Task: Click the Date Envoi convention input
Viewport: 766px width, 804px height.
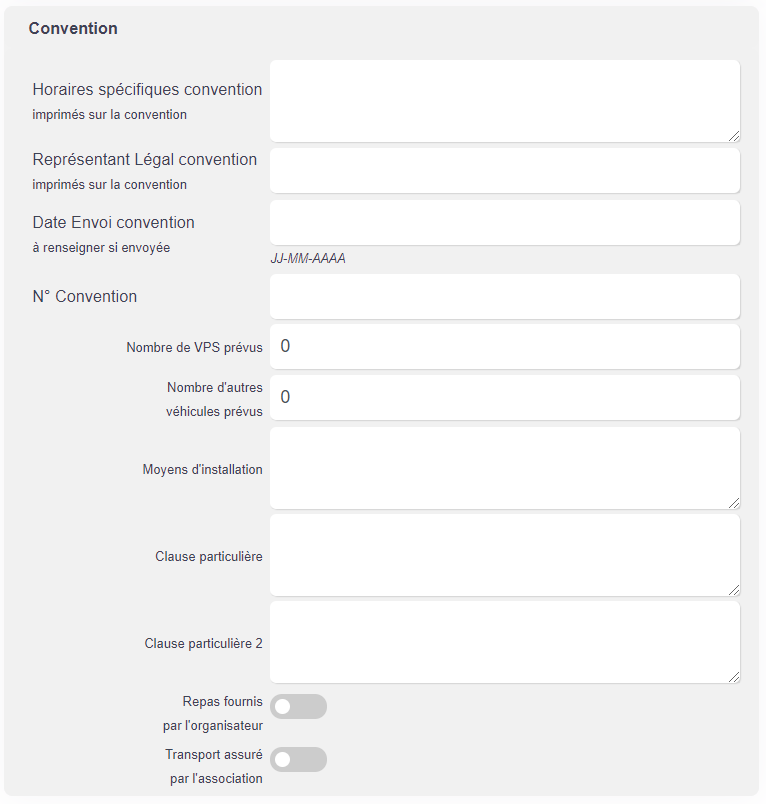Action: click(505, 223)
